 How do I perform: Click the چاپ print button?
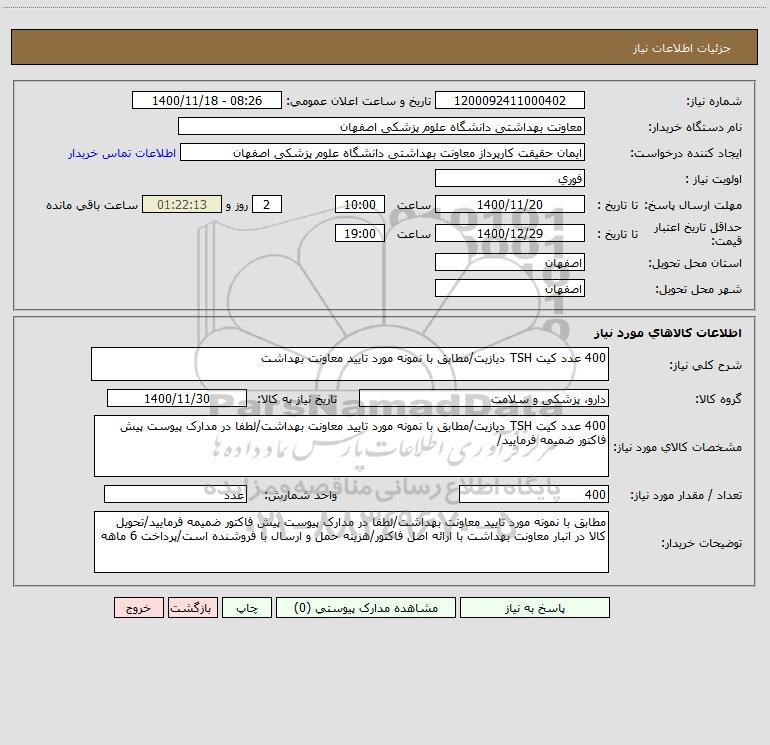tap(247, 608)
